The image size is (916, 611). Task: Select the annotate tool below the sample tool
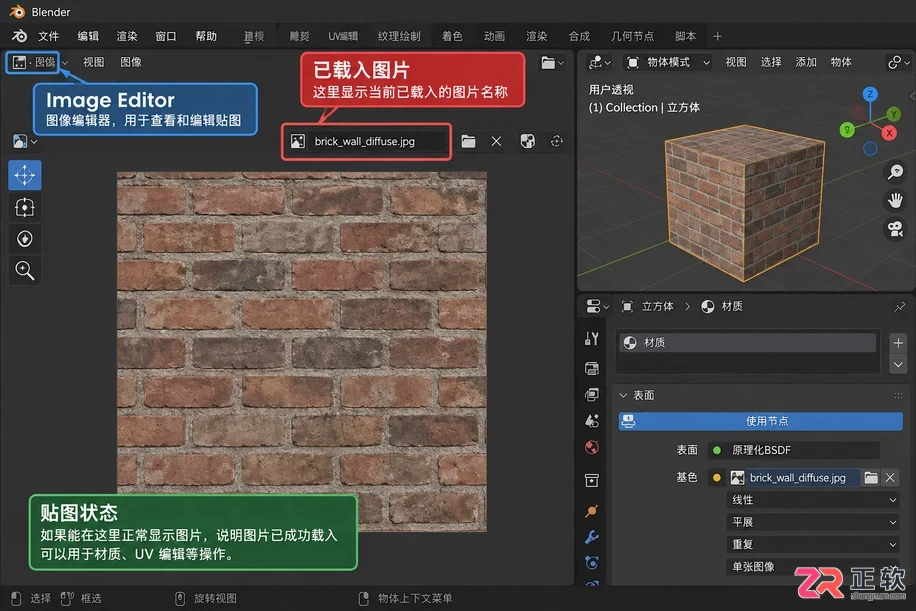tap(25, 238)
